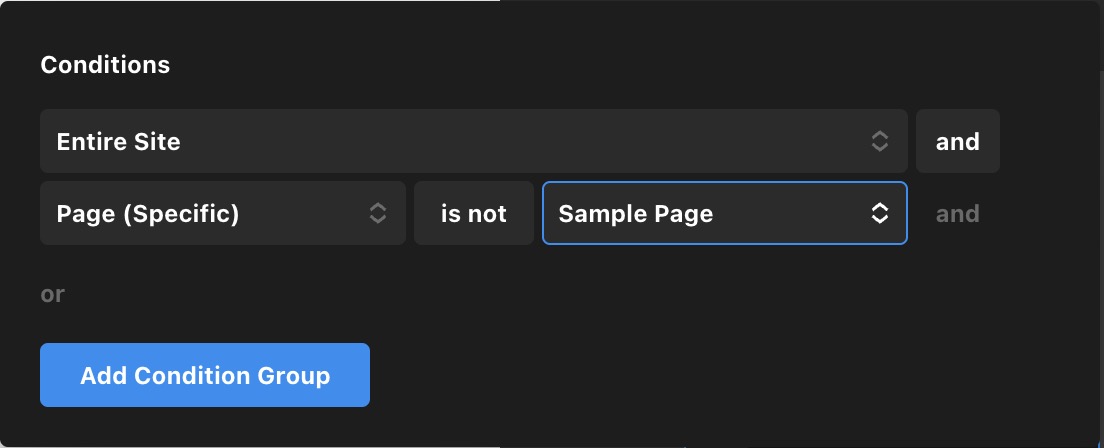Expand the Page (Specific) condition type dropdown
The height and width of the screenshot is (448, 1104).
pyautogui.click(x=222, y=213)
